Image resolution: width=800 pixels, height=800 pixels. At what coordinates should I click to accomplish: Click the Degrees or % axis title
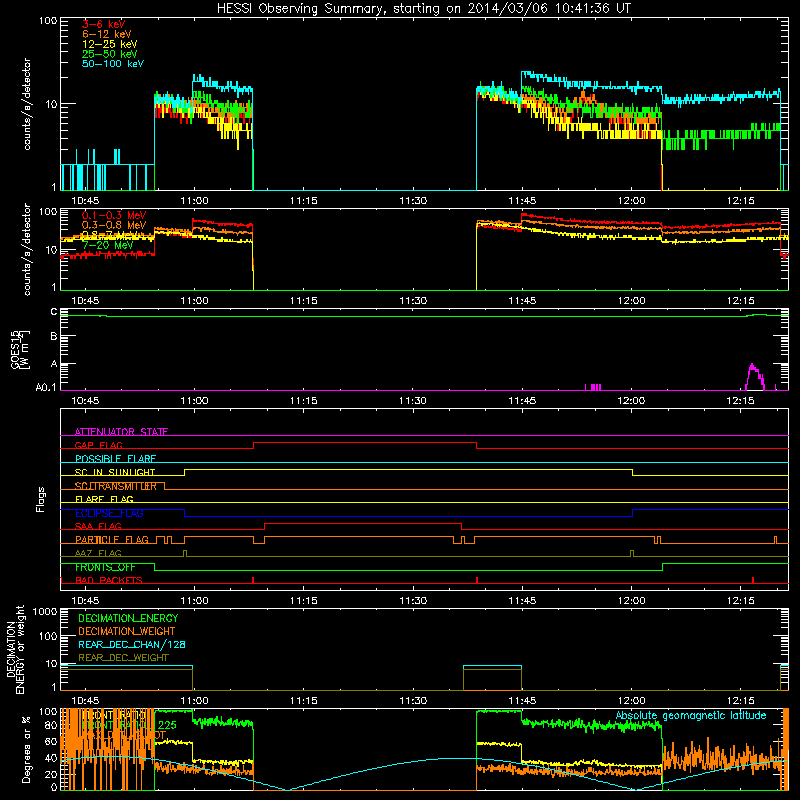(26, 749)
